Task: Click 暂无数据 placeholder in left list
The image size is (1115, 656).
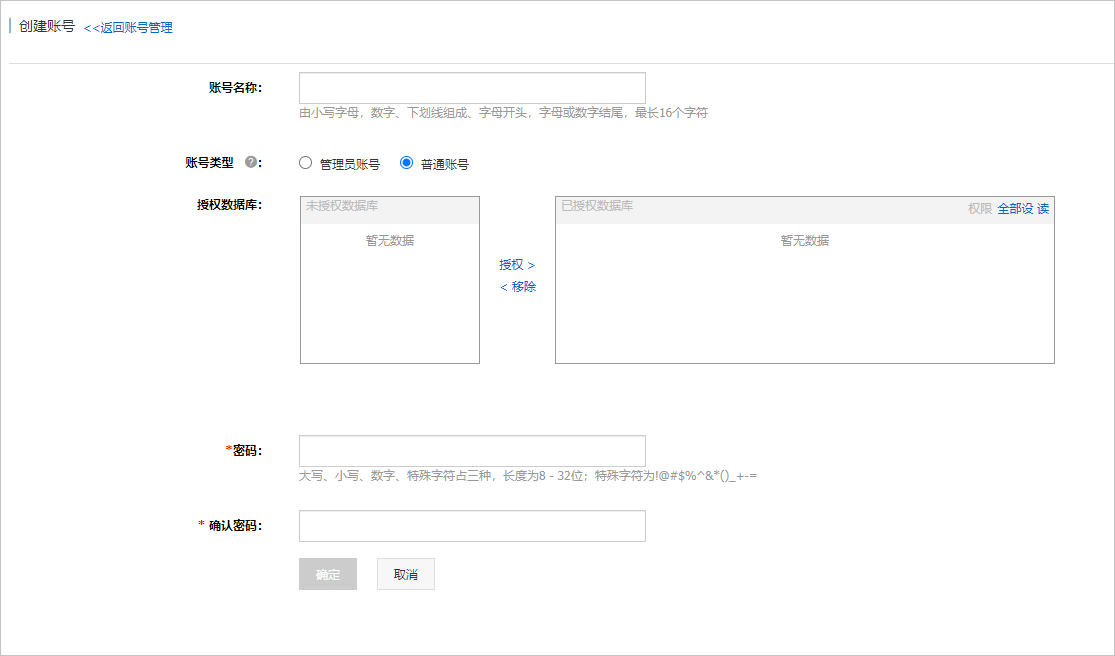Action: click(389, 240)
